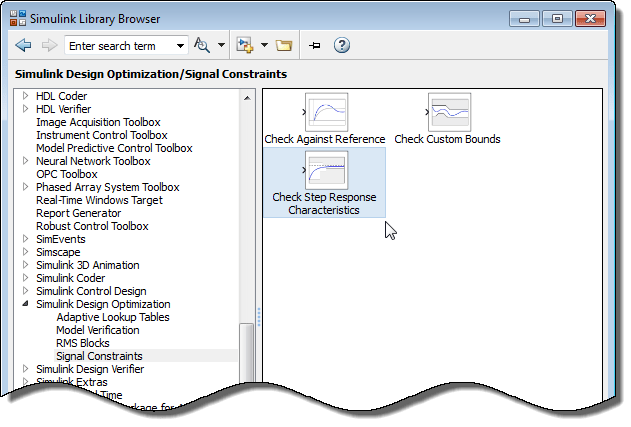Click the search magnifier icon

point(202,45)
